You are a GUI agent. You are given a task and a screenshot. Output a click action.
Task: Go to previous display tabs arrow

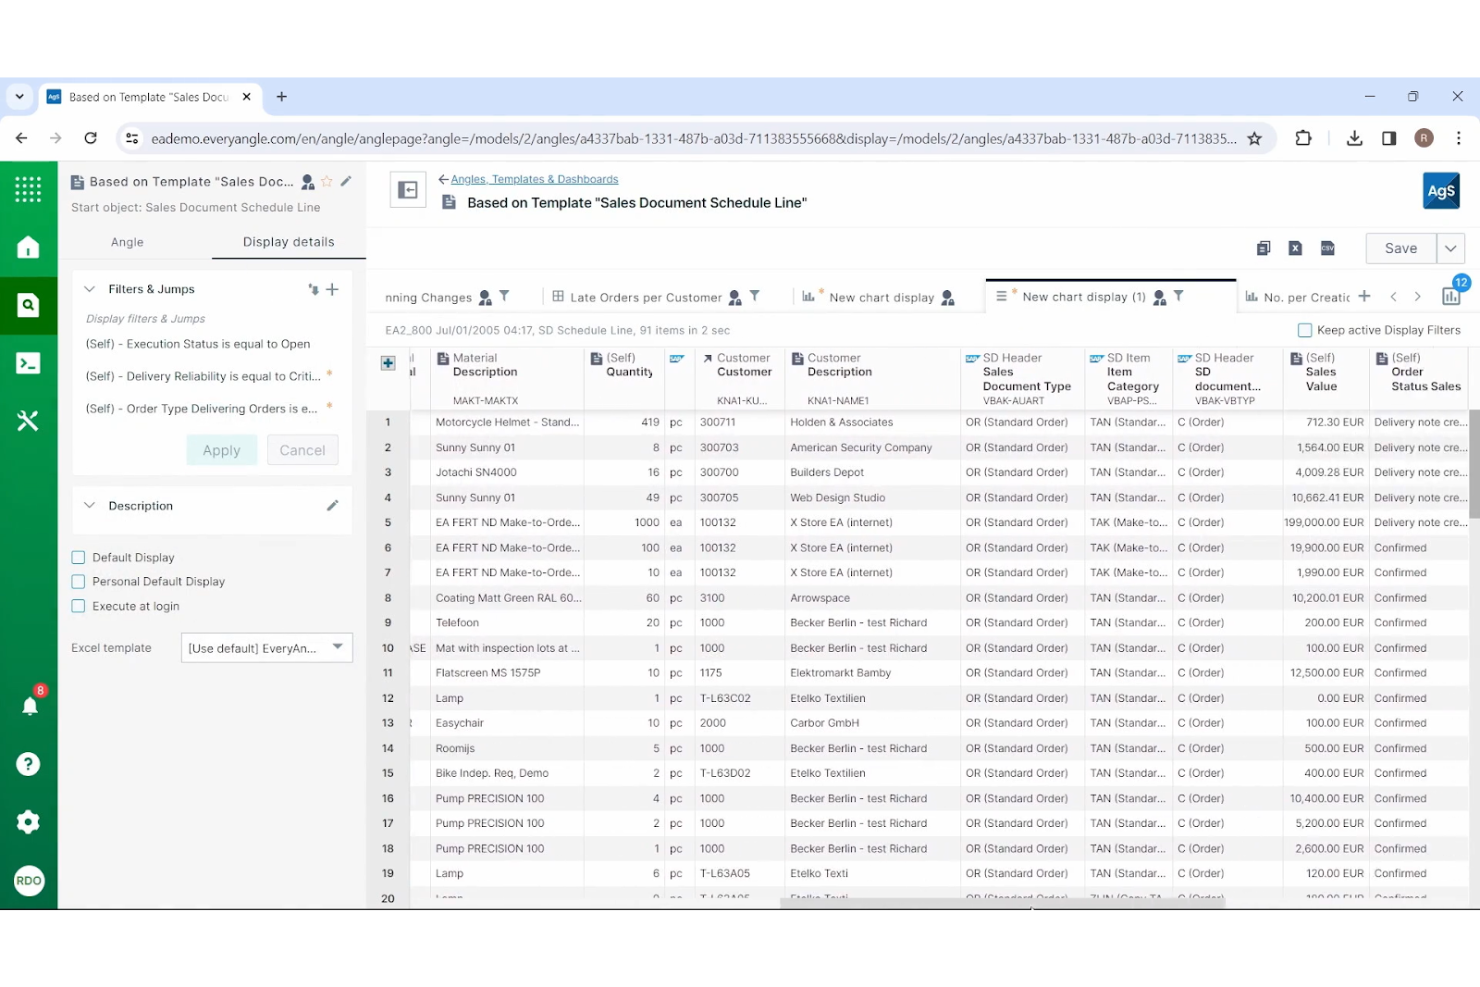(x=1393, y=297)
